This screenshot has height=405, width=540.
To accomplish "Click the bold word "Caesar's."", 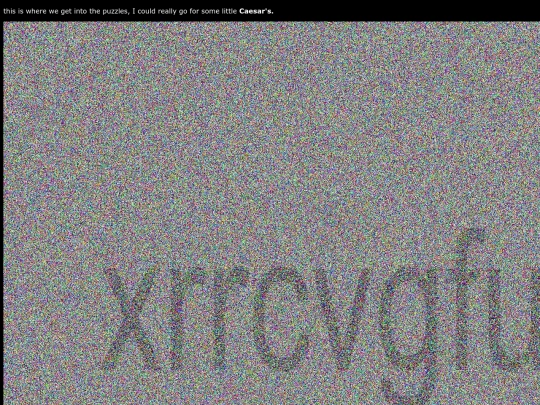I will 256,11.
